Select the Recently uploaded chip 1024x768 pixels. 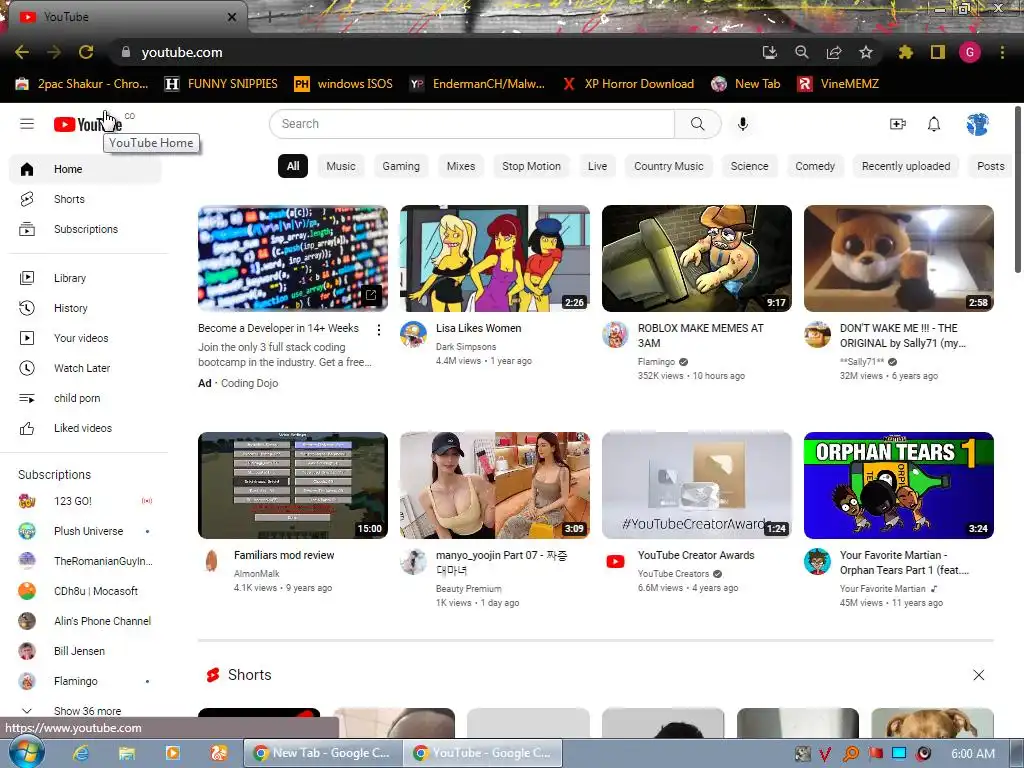[x=906, y=166]
